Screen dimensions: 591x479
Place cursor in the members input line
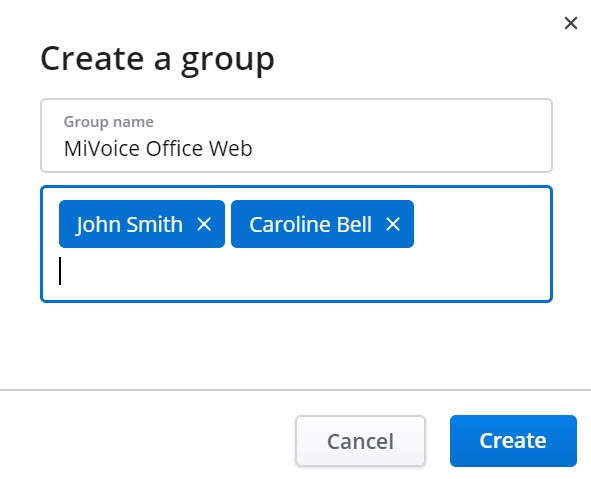296,271
